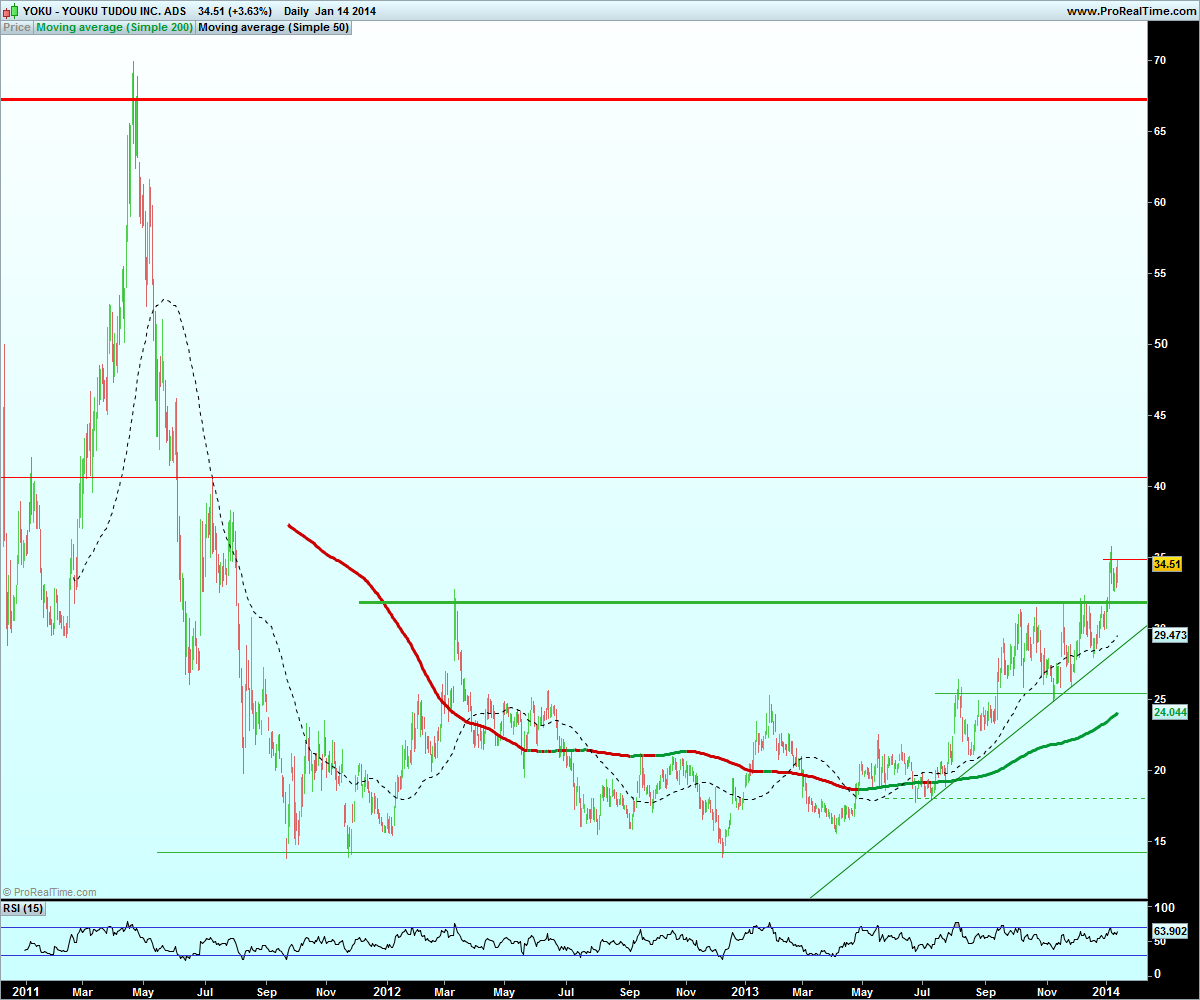This screenshot has height=1000, width=1200.
Task: Select the green 24.044 price tag
Action: [1170, 713]
